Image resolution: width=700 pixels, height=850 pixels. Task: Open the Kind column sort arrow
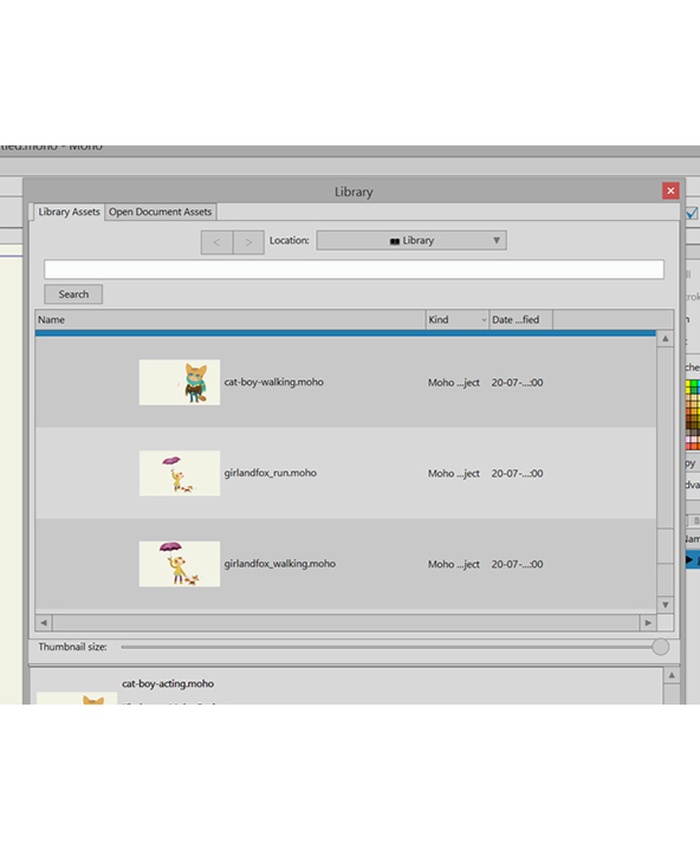click(x=484, y=320)
